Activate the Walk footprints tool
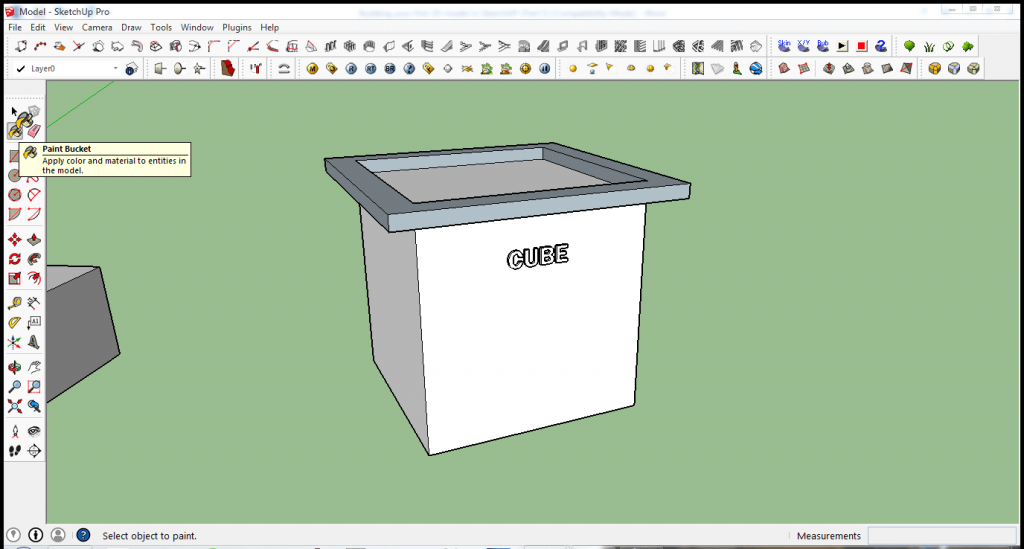 [x=14, y=450]
